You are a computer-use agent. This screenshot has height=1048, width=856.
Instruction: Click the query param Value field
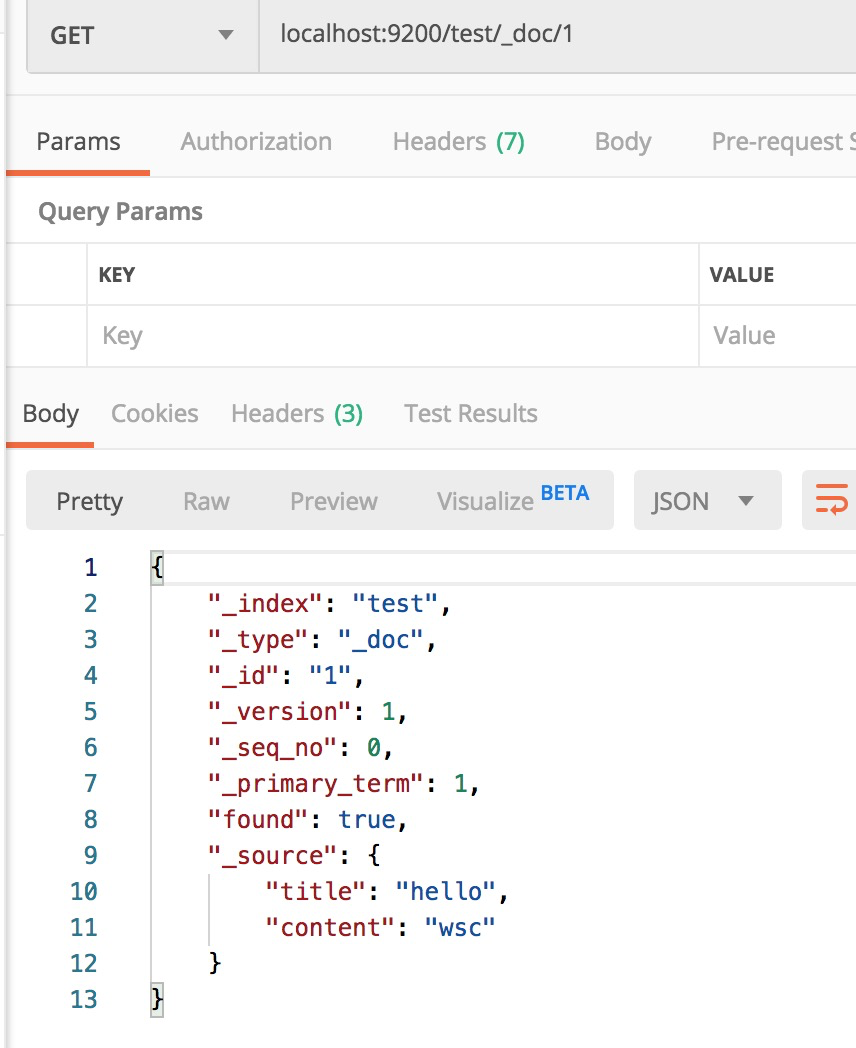tap(778, 336)
